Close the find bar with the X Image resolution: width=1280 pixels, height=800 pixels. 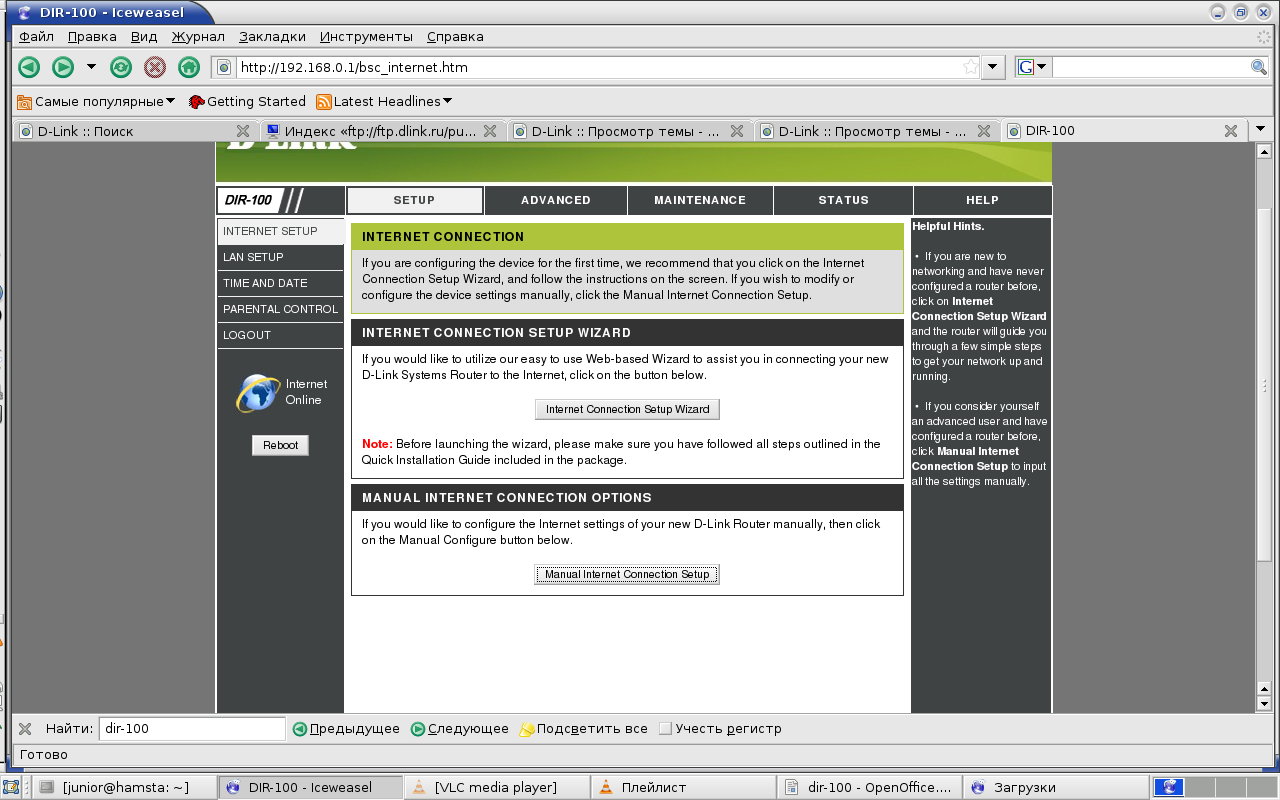coord(26,729)
